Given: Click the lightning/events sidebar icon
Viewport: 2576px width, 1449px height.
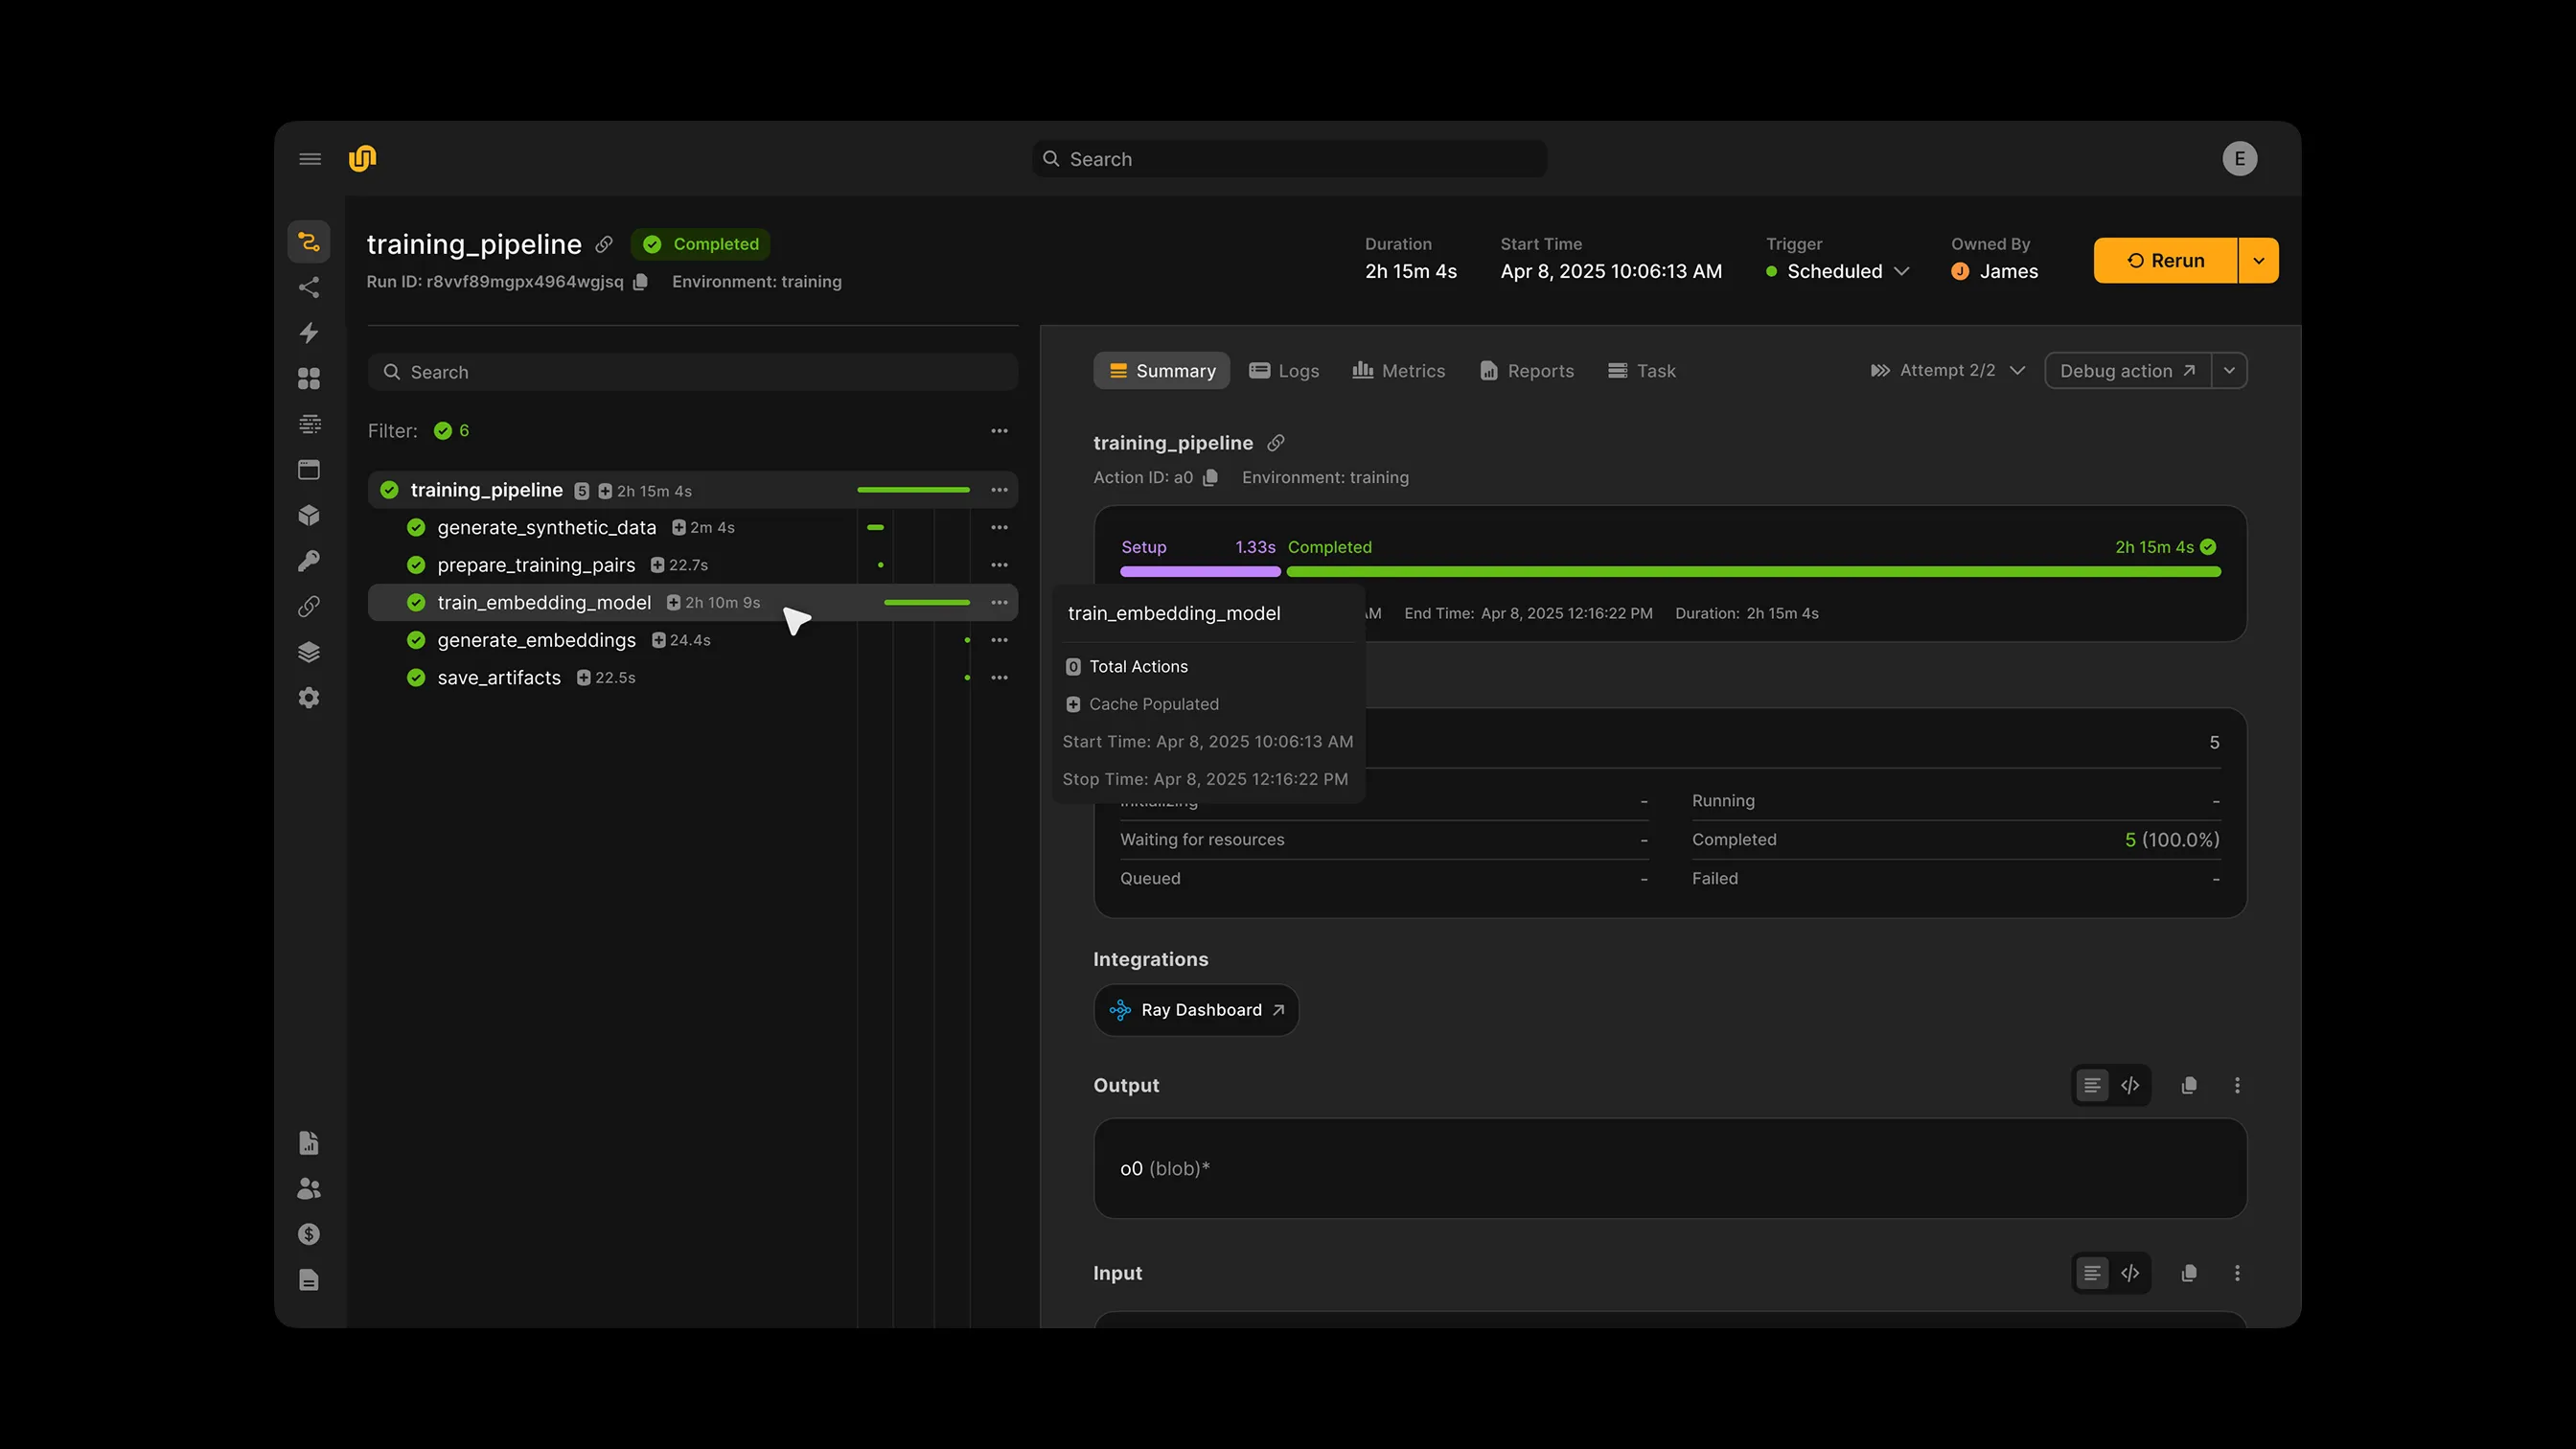Looking at the screenshot, I should click(x=309, y=333).
